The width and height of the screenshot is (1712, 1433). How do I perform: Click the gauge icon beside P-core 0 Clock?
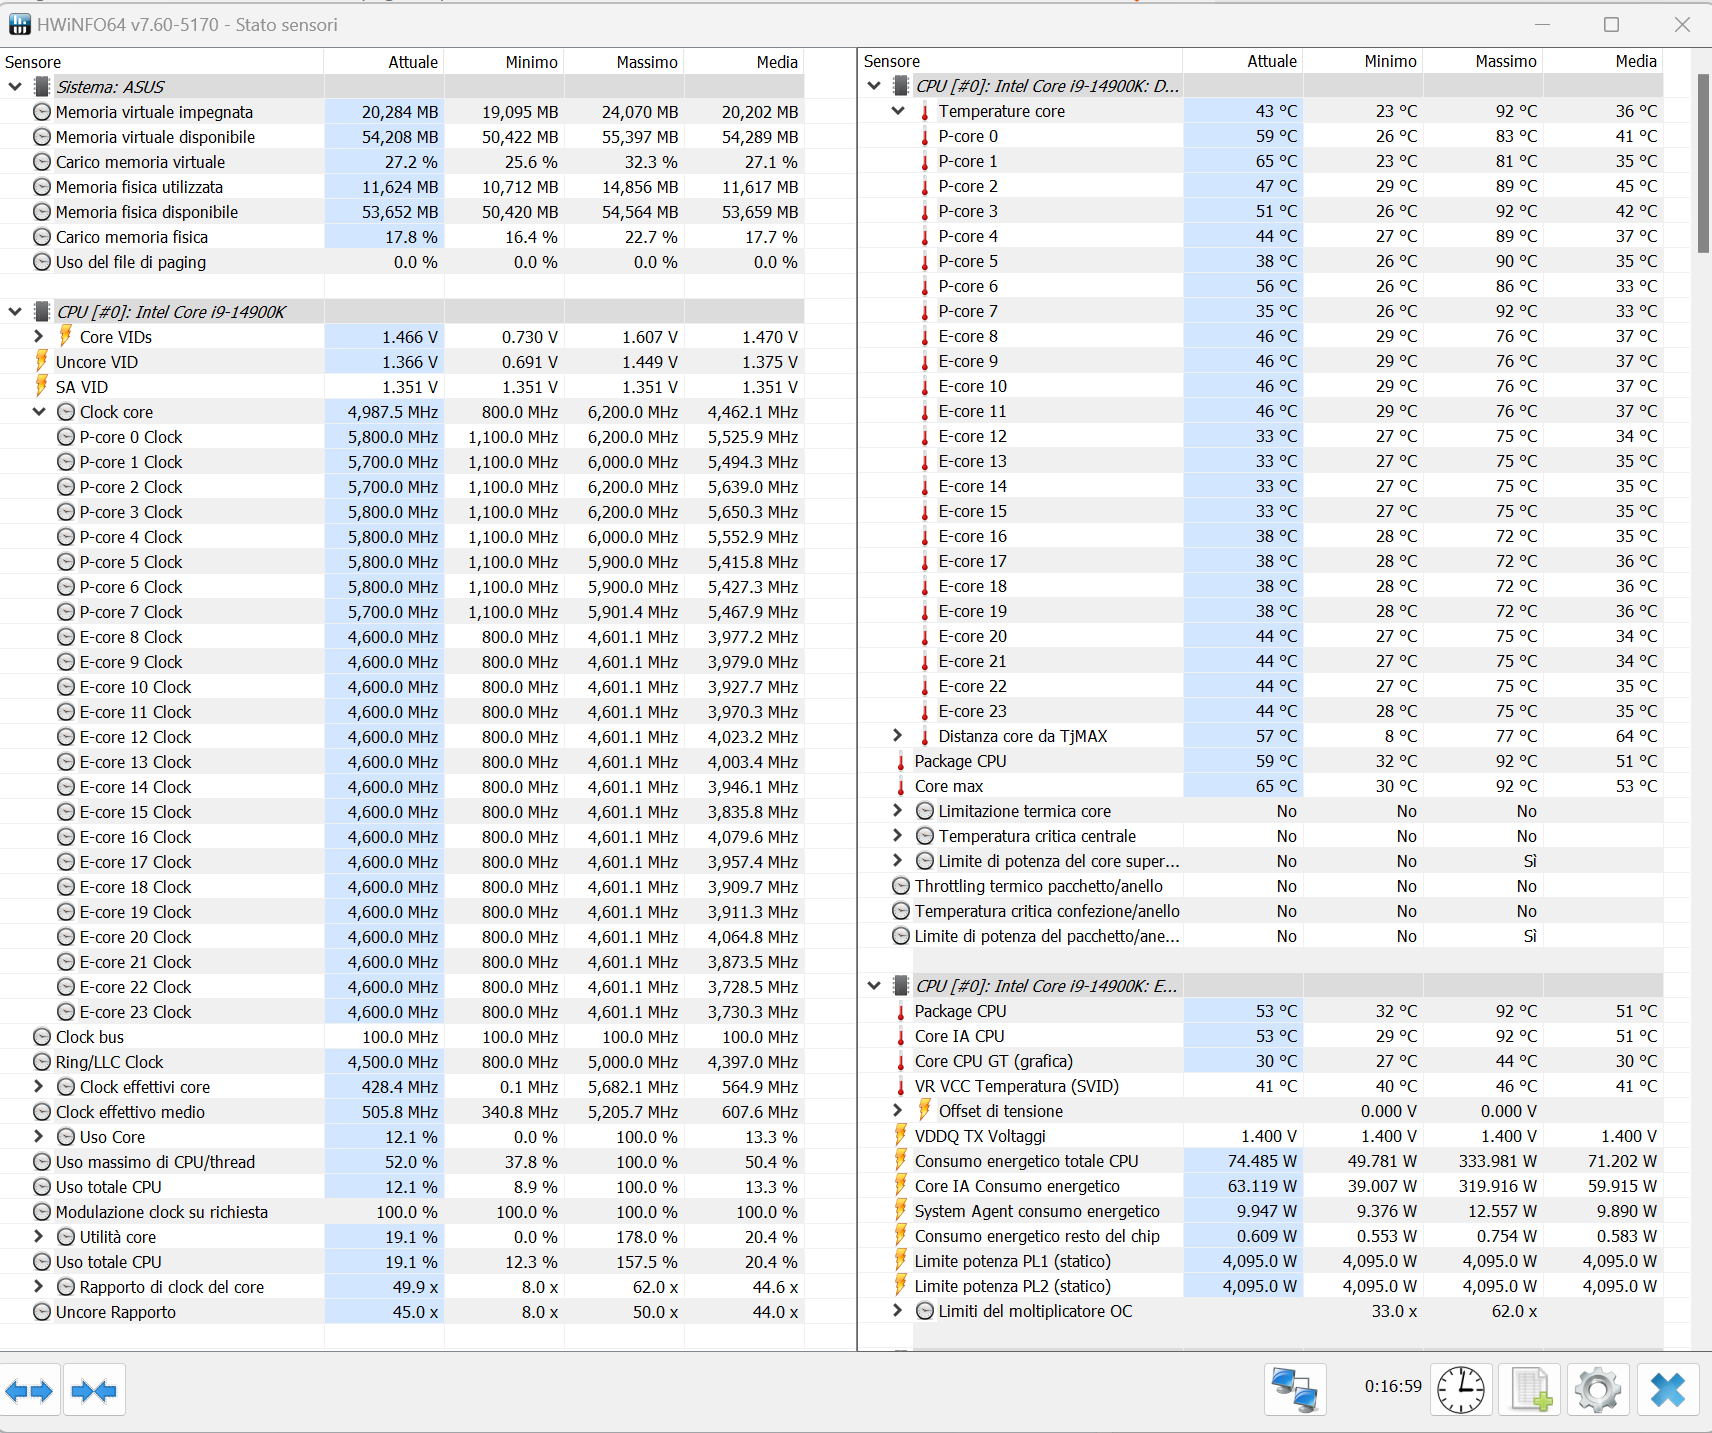tap(66, 437)
